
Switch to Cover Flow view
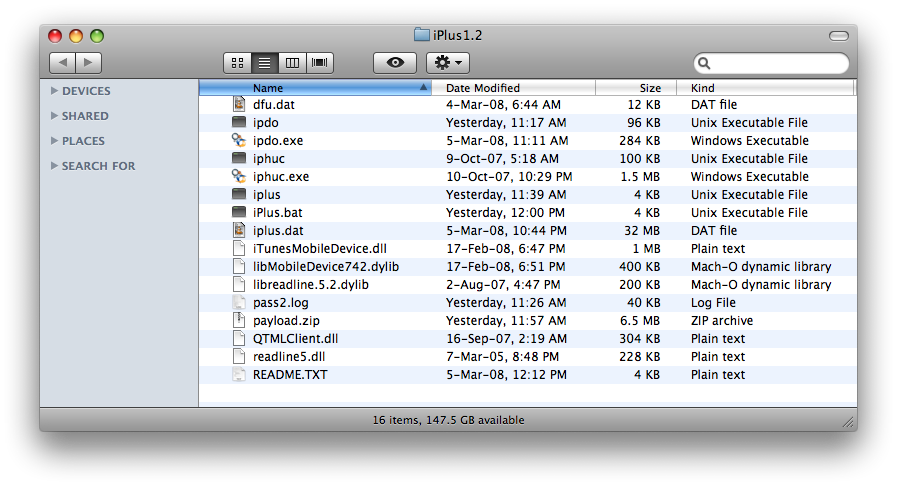click(320, 63)
